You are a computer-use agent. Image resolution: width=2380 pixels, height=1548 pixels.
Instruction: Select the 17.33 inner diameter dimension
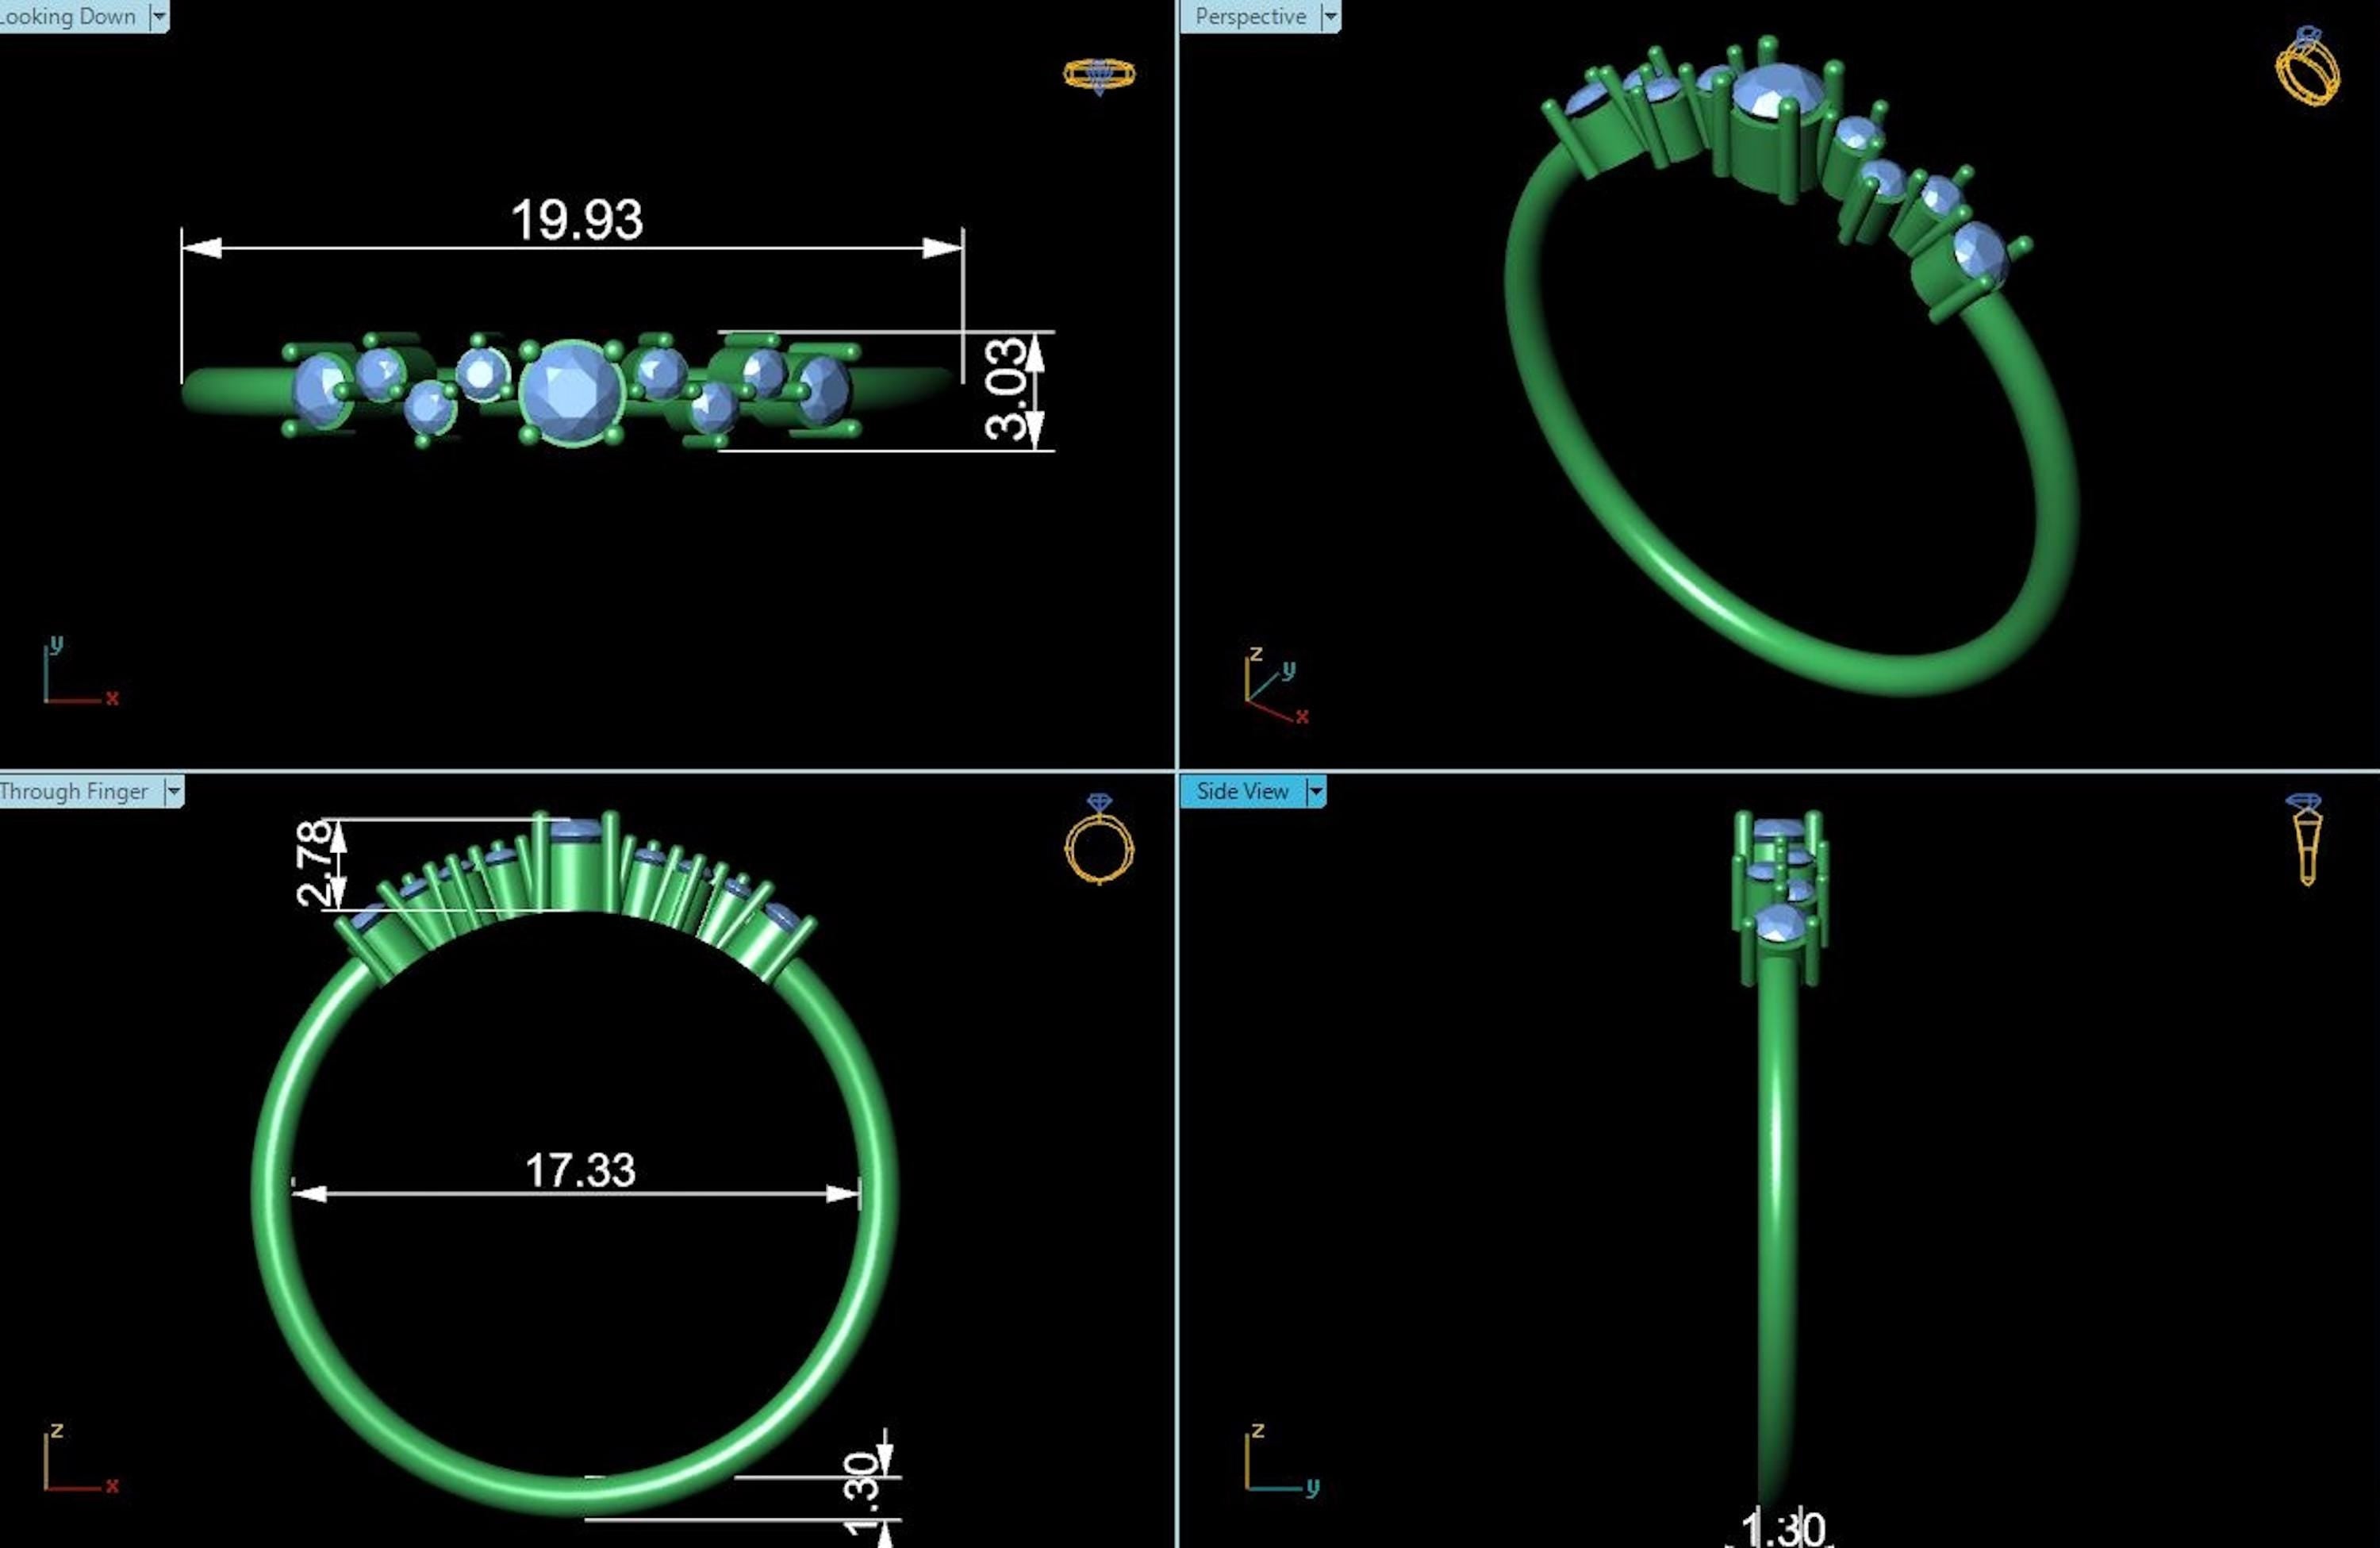(580, 1170)
